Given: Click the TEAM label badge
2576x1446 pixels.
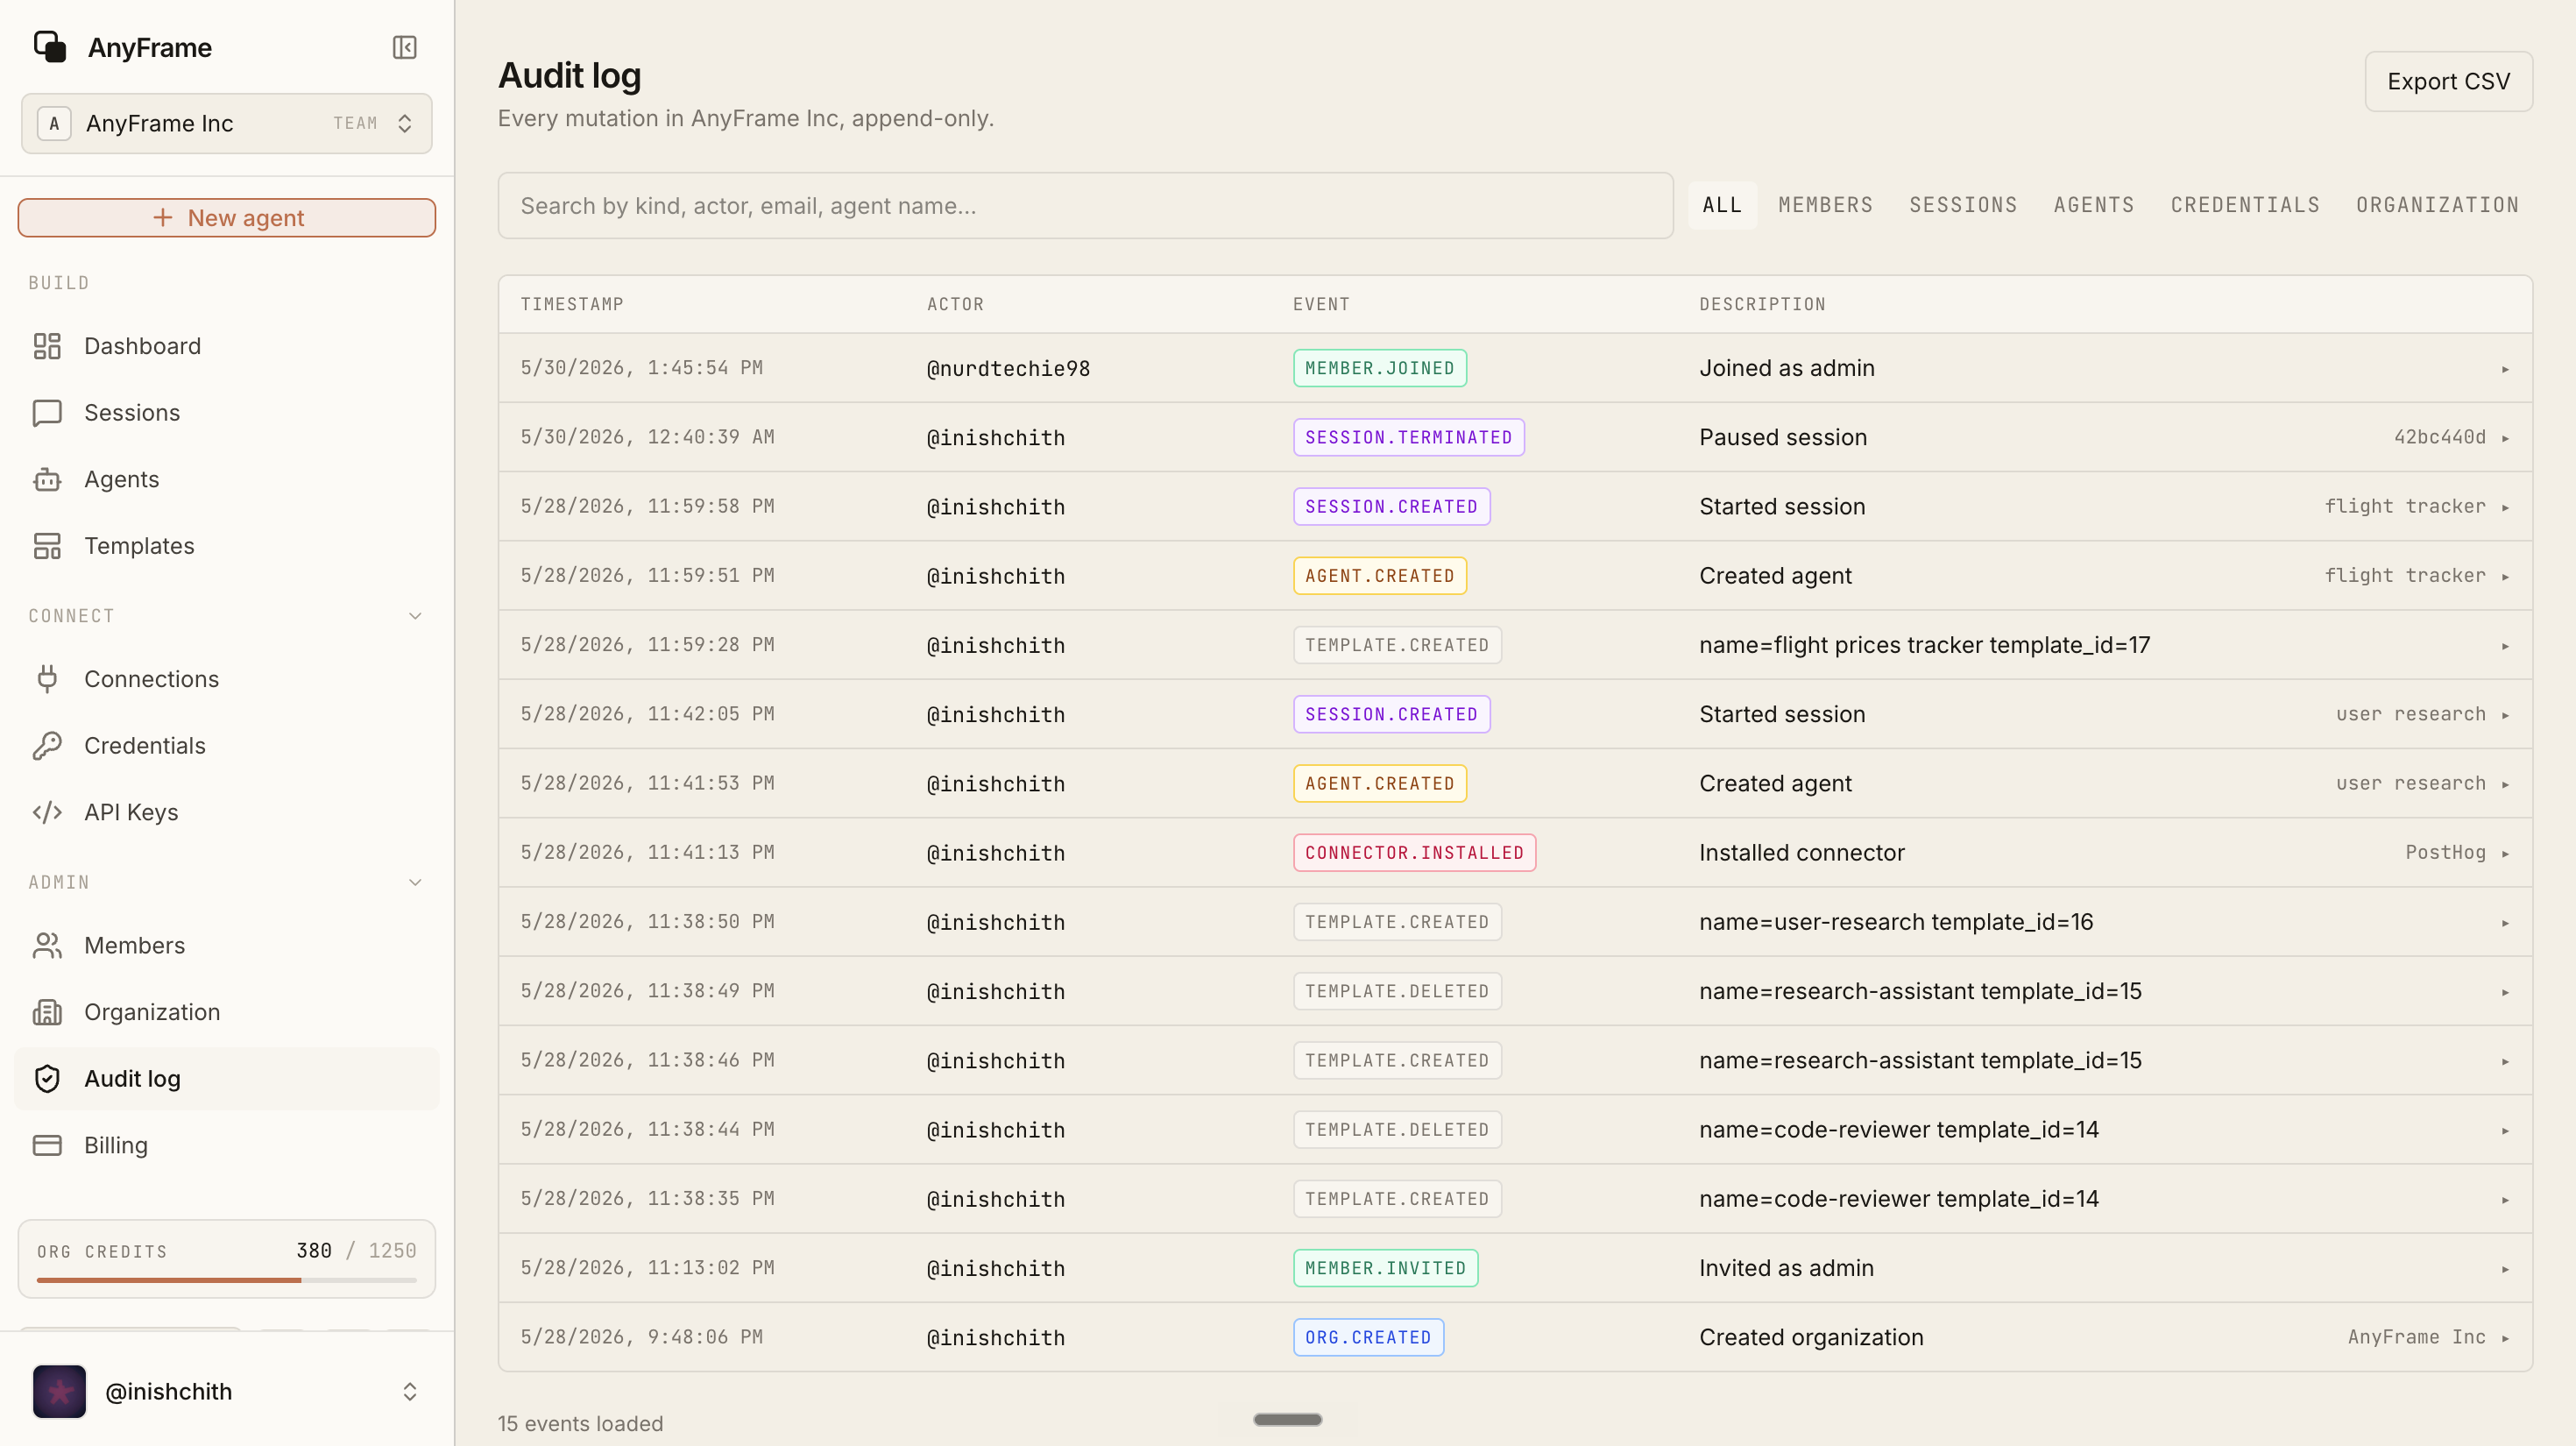Looking at the screenshot, I should tap(355, 123).
